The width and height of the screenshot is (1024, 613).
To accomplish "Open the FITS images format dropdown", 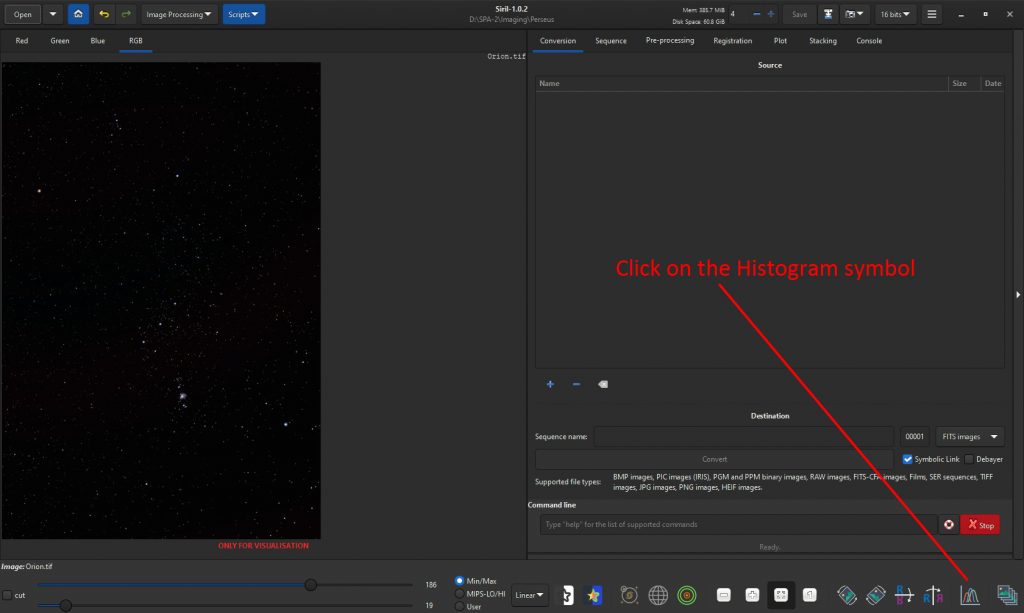I will click(970, 436).
